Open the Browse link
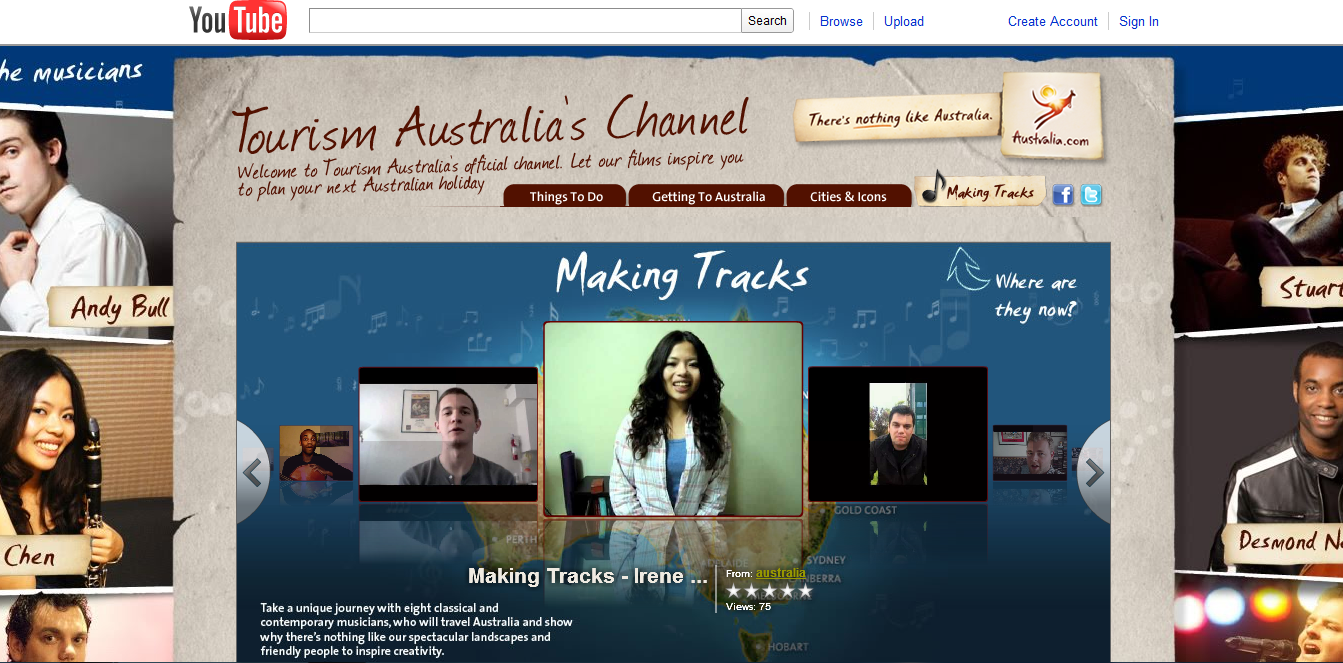 [841, 21]
